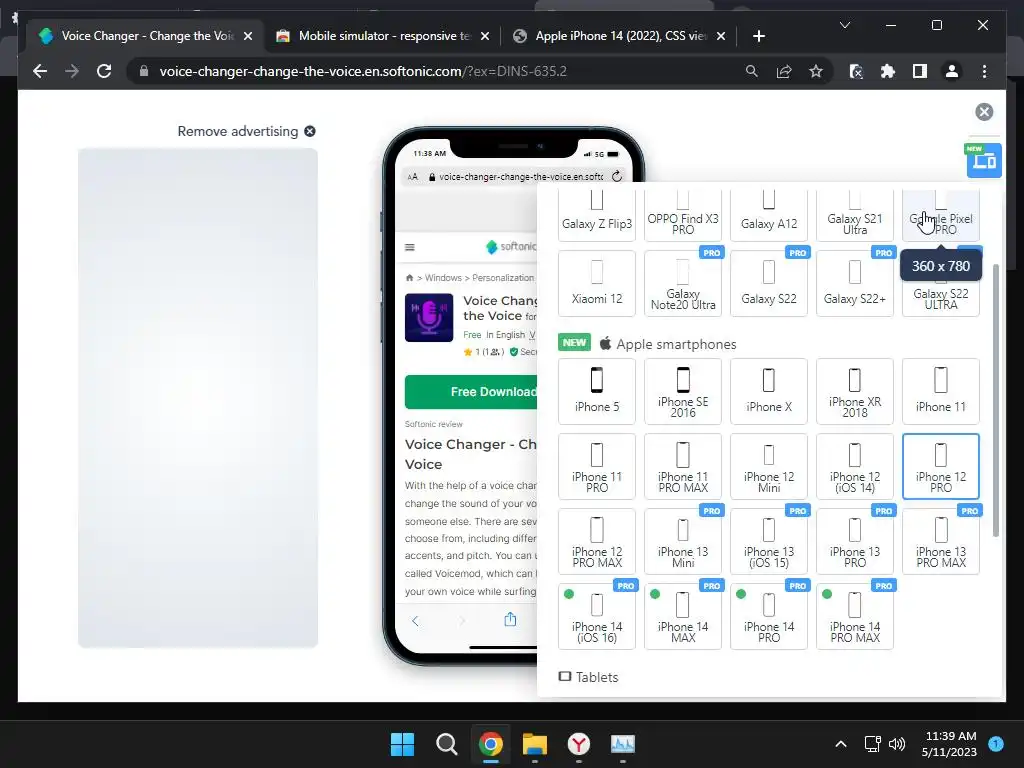Open Windows Start menu

pos(402,744)
